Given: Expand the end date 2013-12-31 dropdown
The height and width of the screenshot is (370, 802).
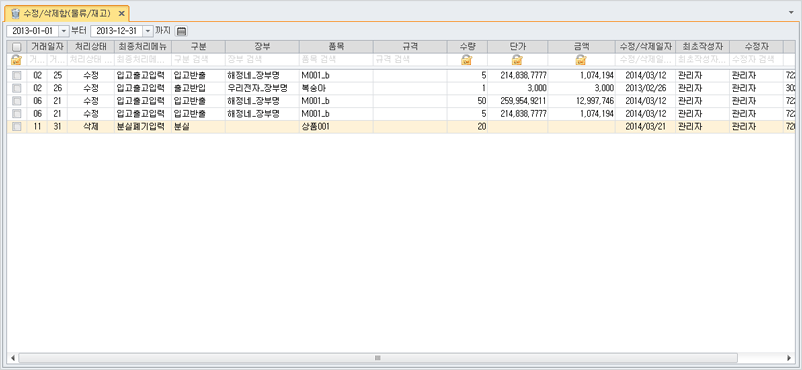Looking at the screenshot, I should (148, 31).
